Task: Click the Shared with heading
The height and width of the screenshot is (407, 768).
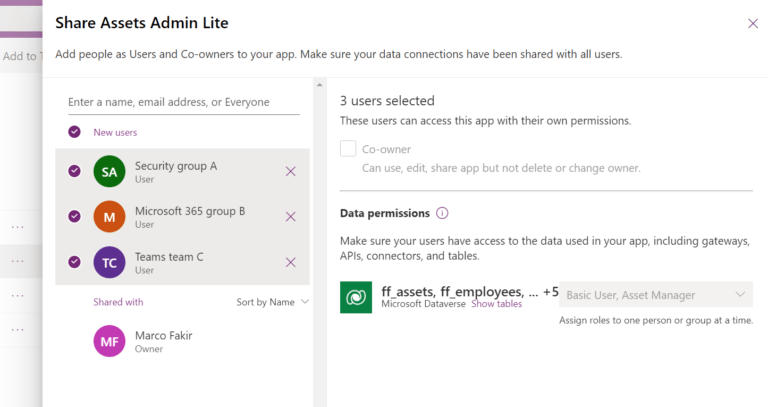Action: [x=118, y=302]
